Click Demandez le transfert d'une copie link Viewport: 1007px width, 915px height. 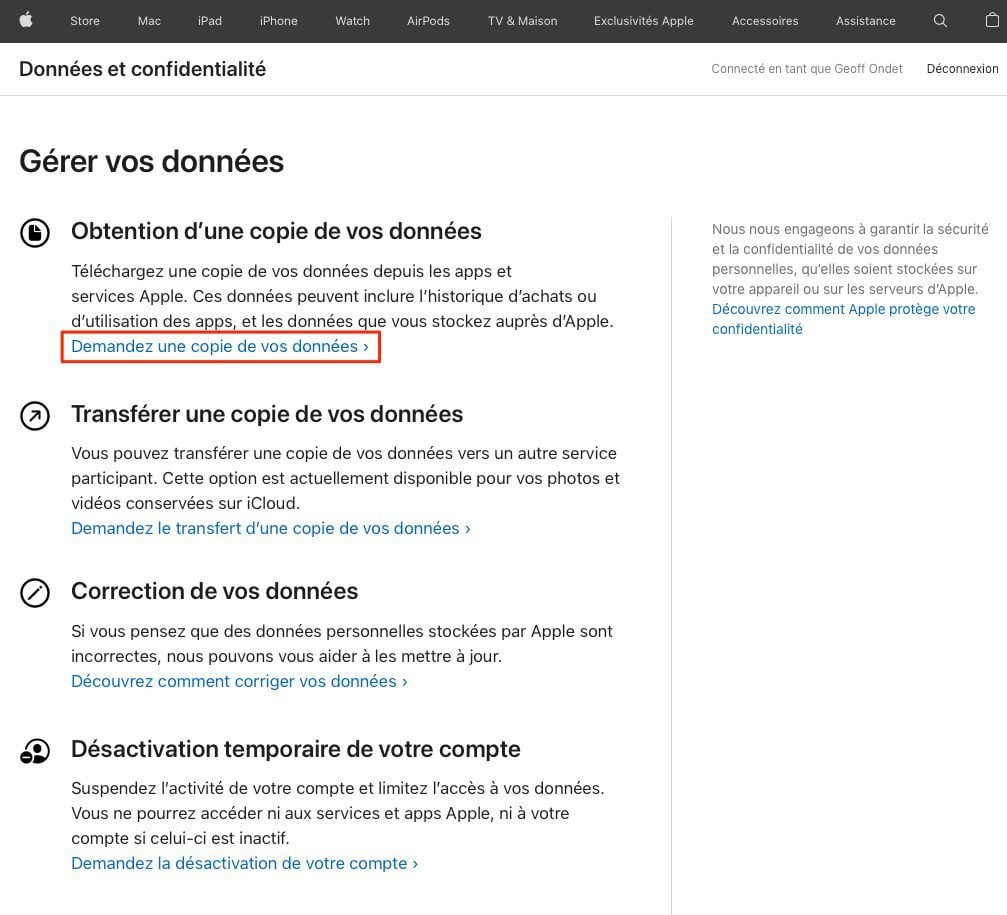click(x=271, y=528)
